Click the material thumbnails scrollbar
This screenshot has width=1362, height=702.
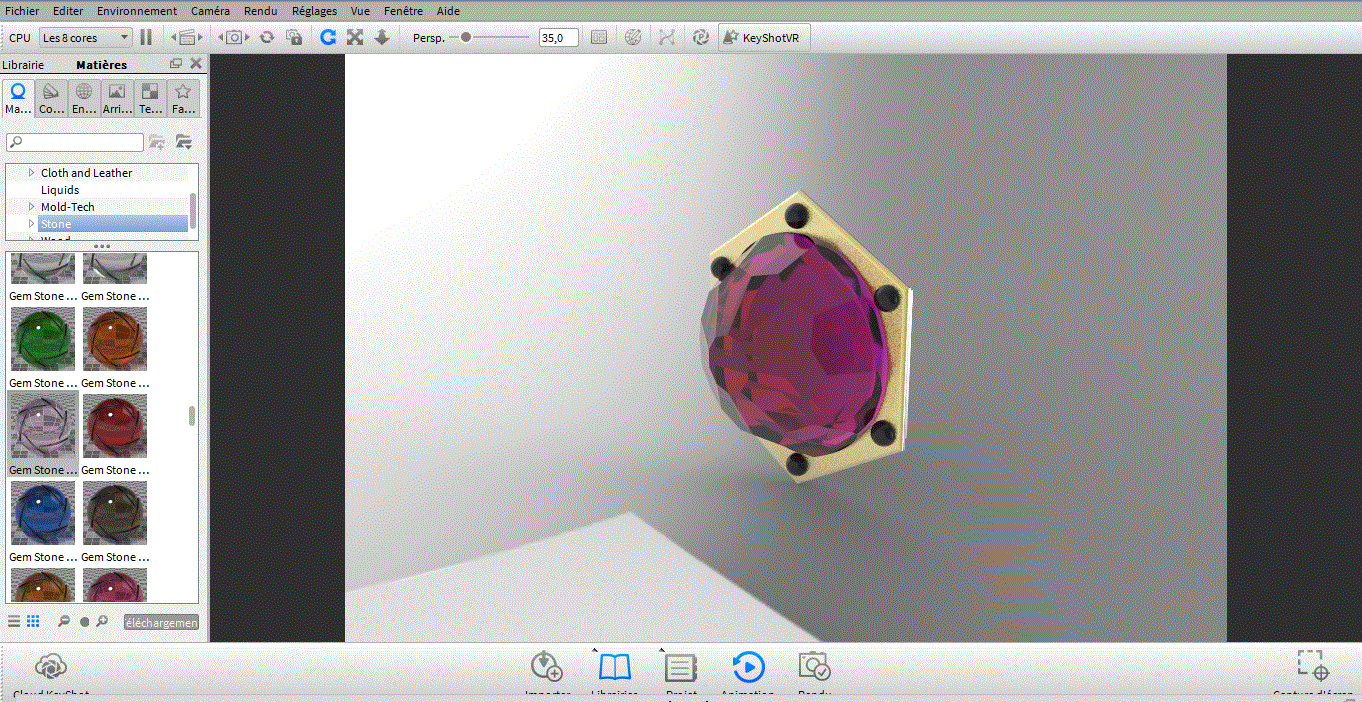[192, 416]
